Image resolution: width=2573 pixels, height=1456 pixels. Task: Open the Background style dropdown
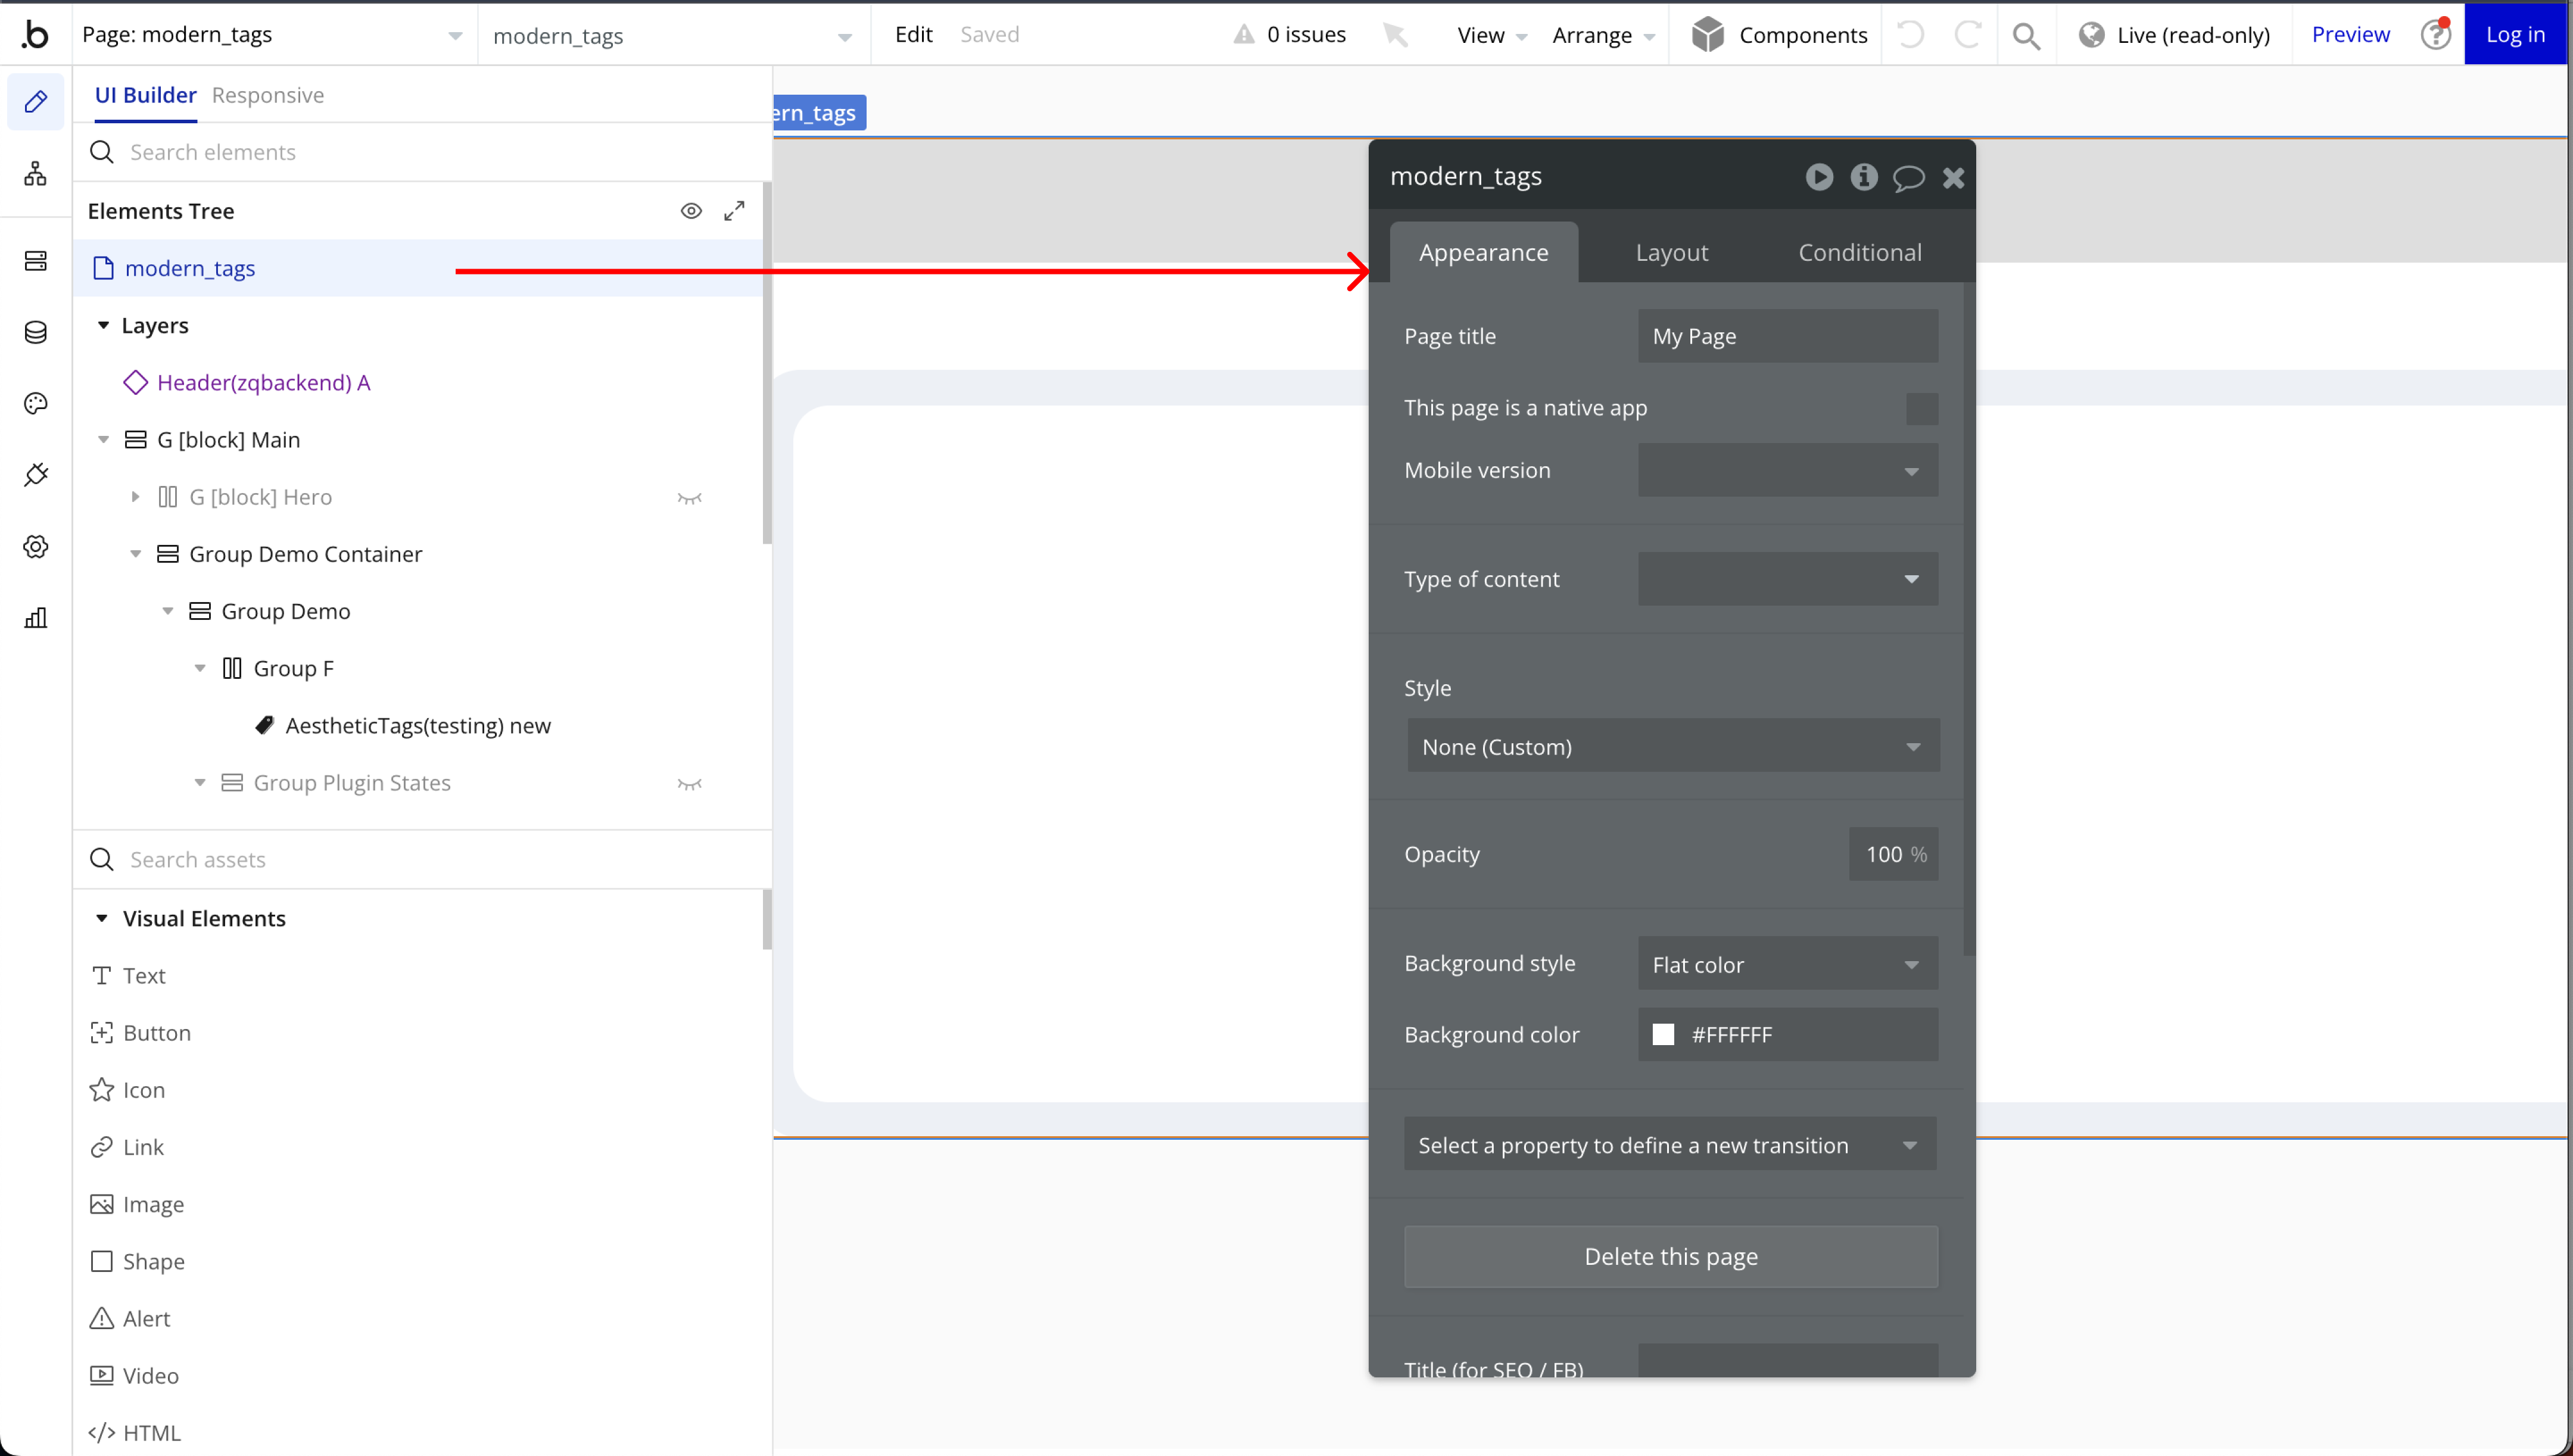pyautogui.click(x=1787, y=964)
